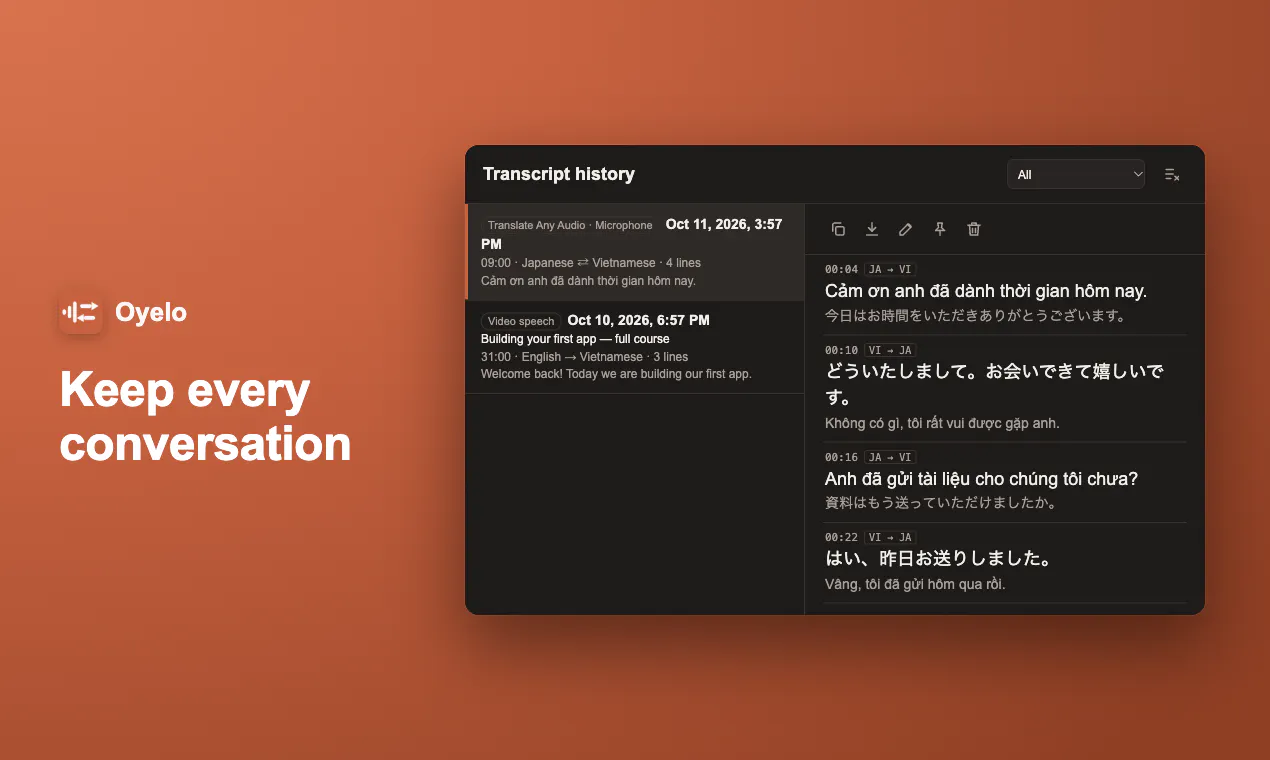
Task: Click the "Transcript history" heading
Action: (559, 174)
